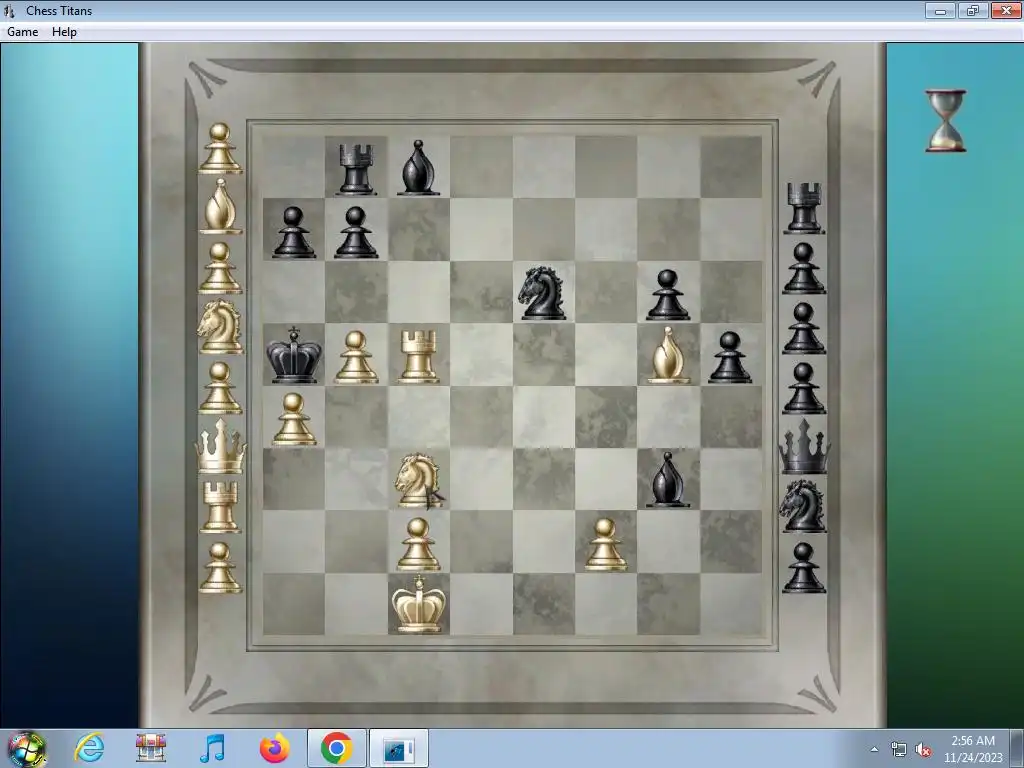Click the black pawn on b7
The height and width of the screenshot is (768, 1024).
pyautogui.click(x=356, y=231)
